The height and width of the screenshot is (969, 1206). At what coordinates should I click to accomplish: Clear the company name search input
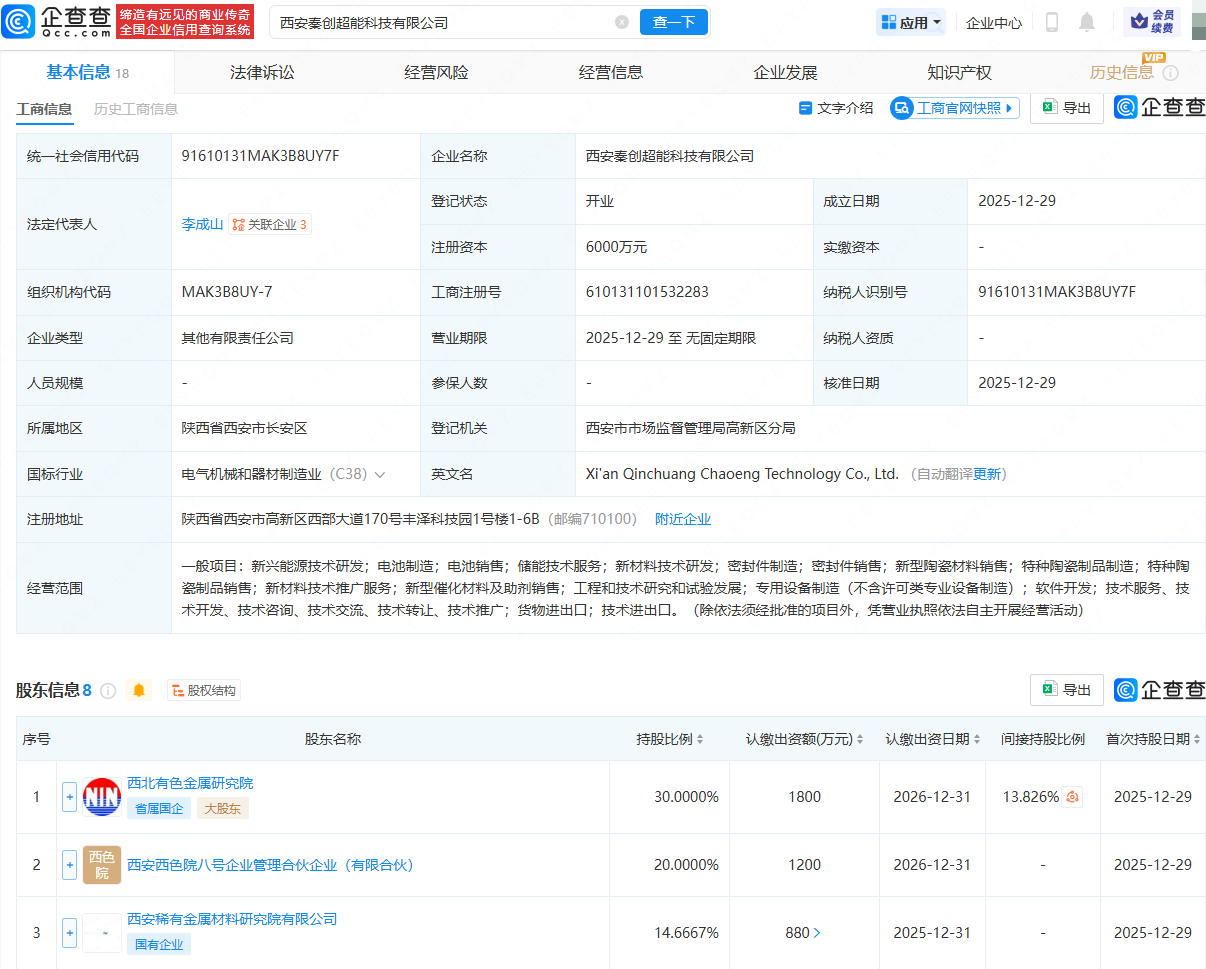623,21
